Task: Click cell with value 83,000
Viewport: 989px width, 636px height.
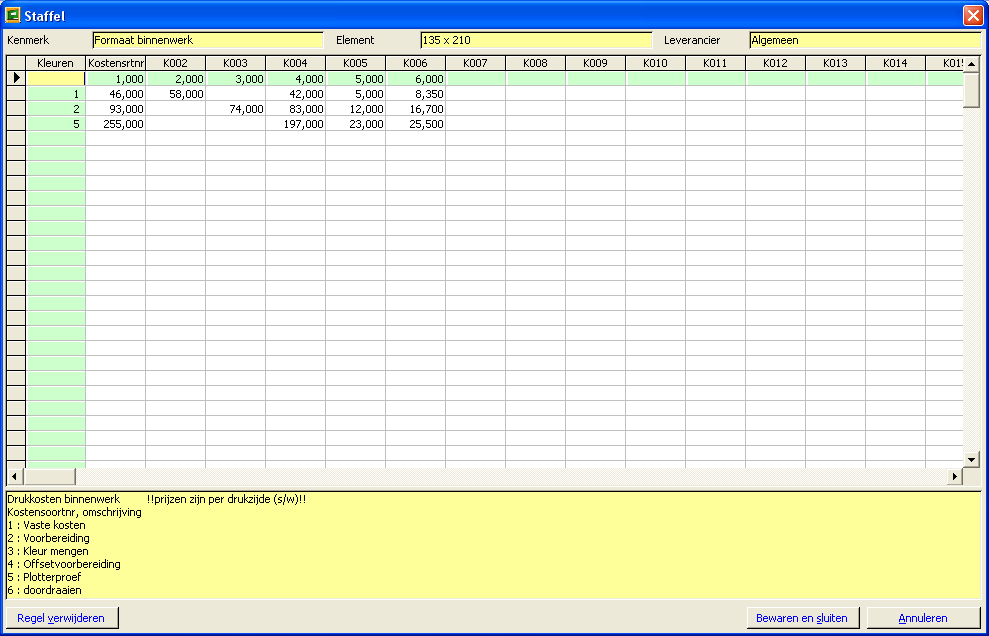Action: pos(295,109)
